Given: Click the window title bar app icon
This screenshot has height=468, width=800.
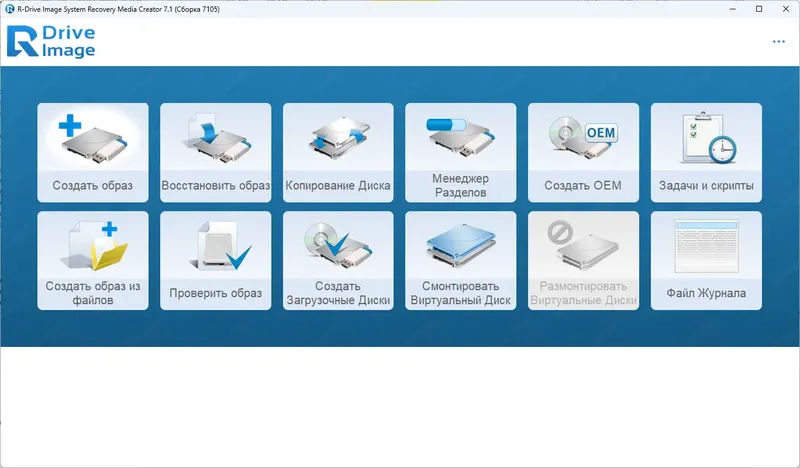Looking at the screenshot, I should tap(9, 9).
